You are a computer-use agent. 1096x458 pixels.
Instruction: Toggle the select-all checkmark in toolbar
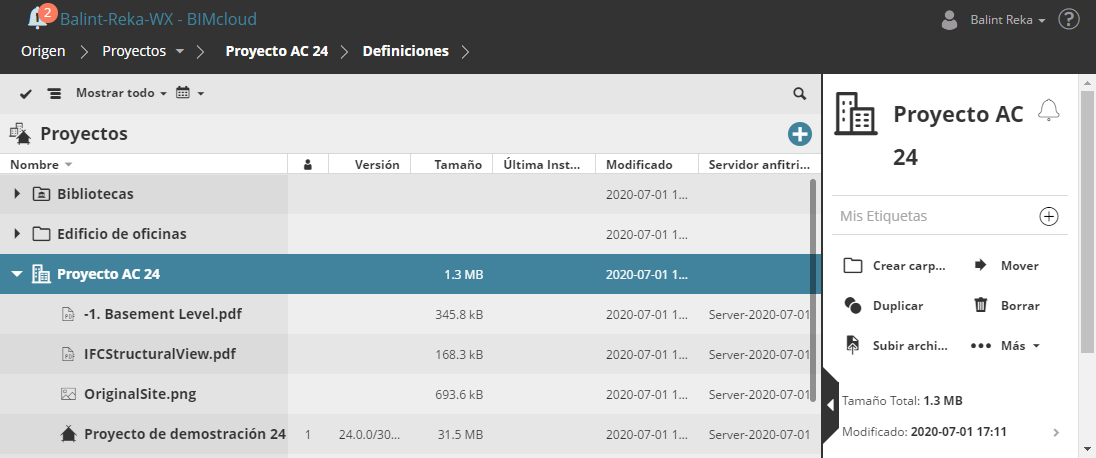[26, 93]
